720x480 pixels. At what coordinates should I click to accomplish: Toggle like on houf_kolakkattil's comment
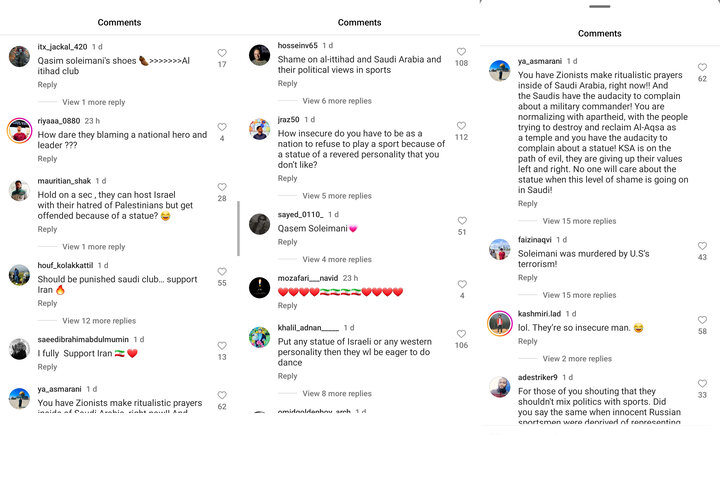click(222, 271)
